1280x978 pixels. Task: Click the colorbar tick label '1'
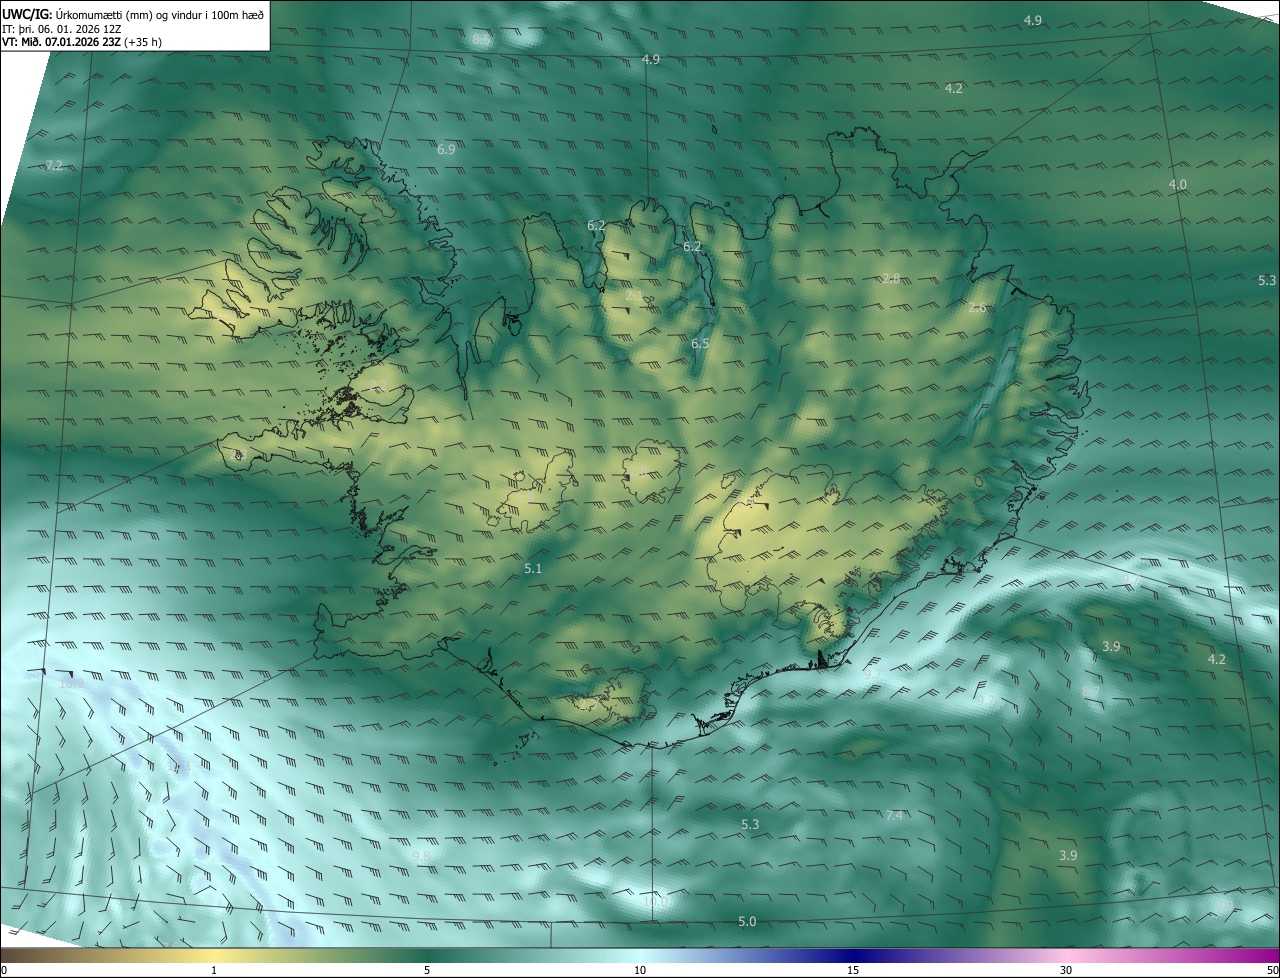(x=214, y=971)
